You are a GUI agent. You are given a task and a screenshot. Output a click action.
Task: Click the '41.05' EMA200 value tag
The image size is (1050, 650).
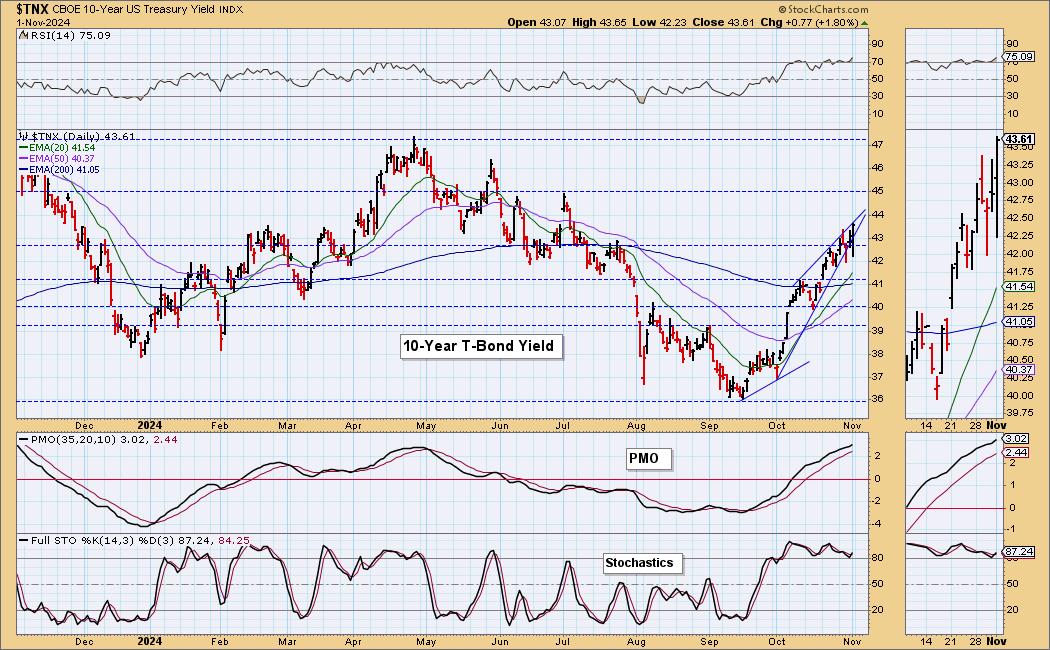click(1019, 322)
